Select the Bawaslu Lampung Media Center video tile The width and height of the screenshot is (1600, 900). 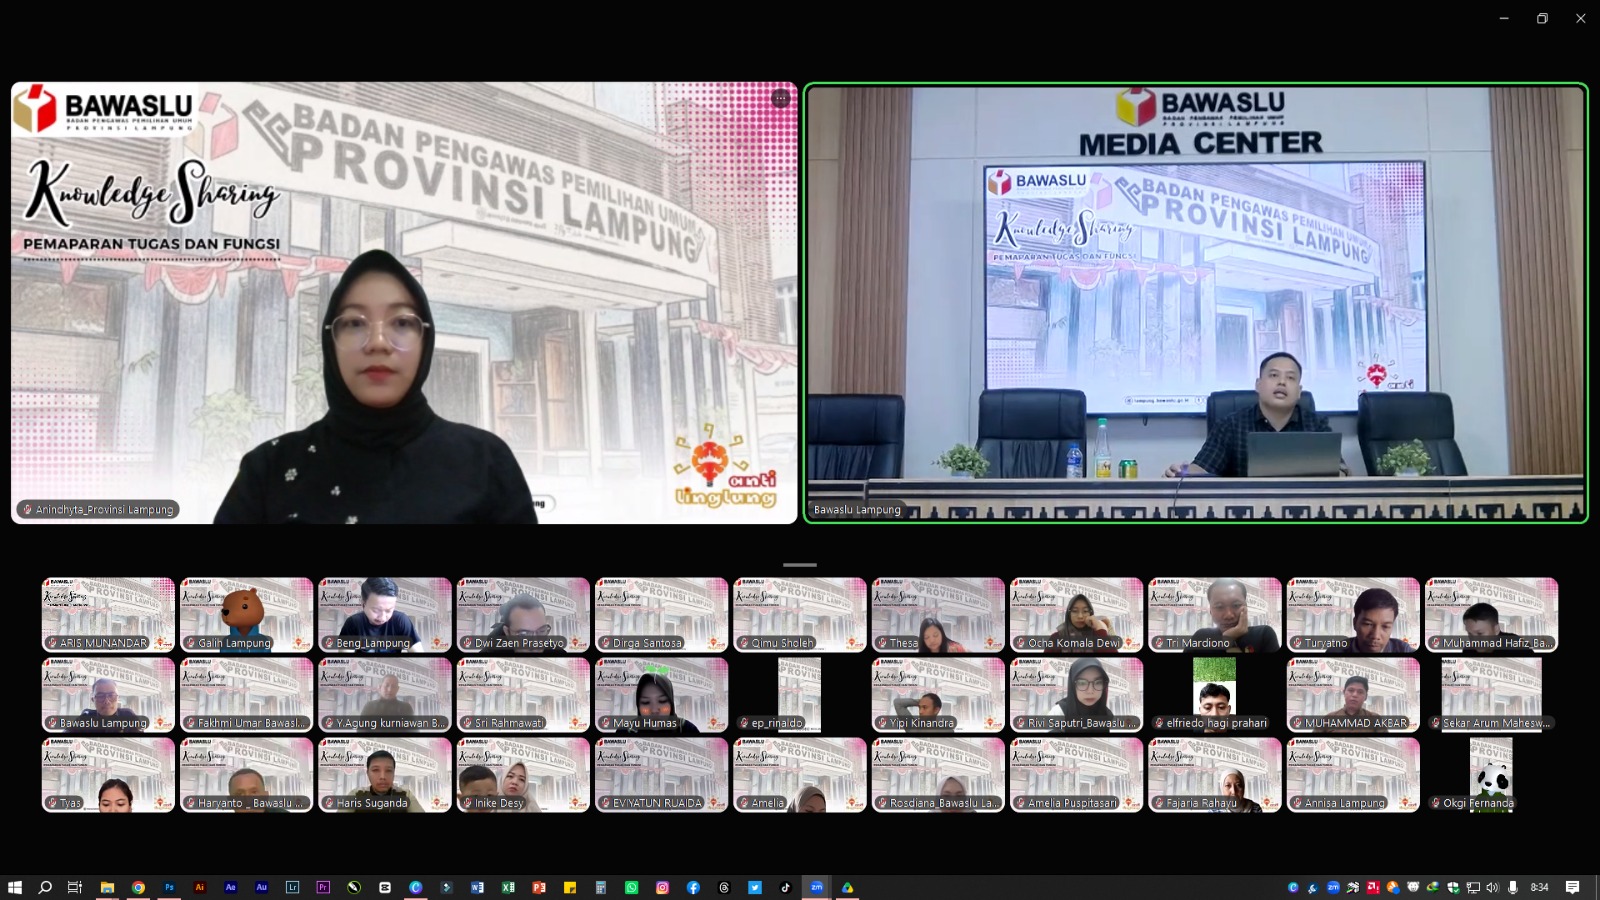1196,303
